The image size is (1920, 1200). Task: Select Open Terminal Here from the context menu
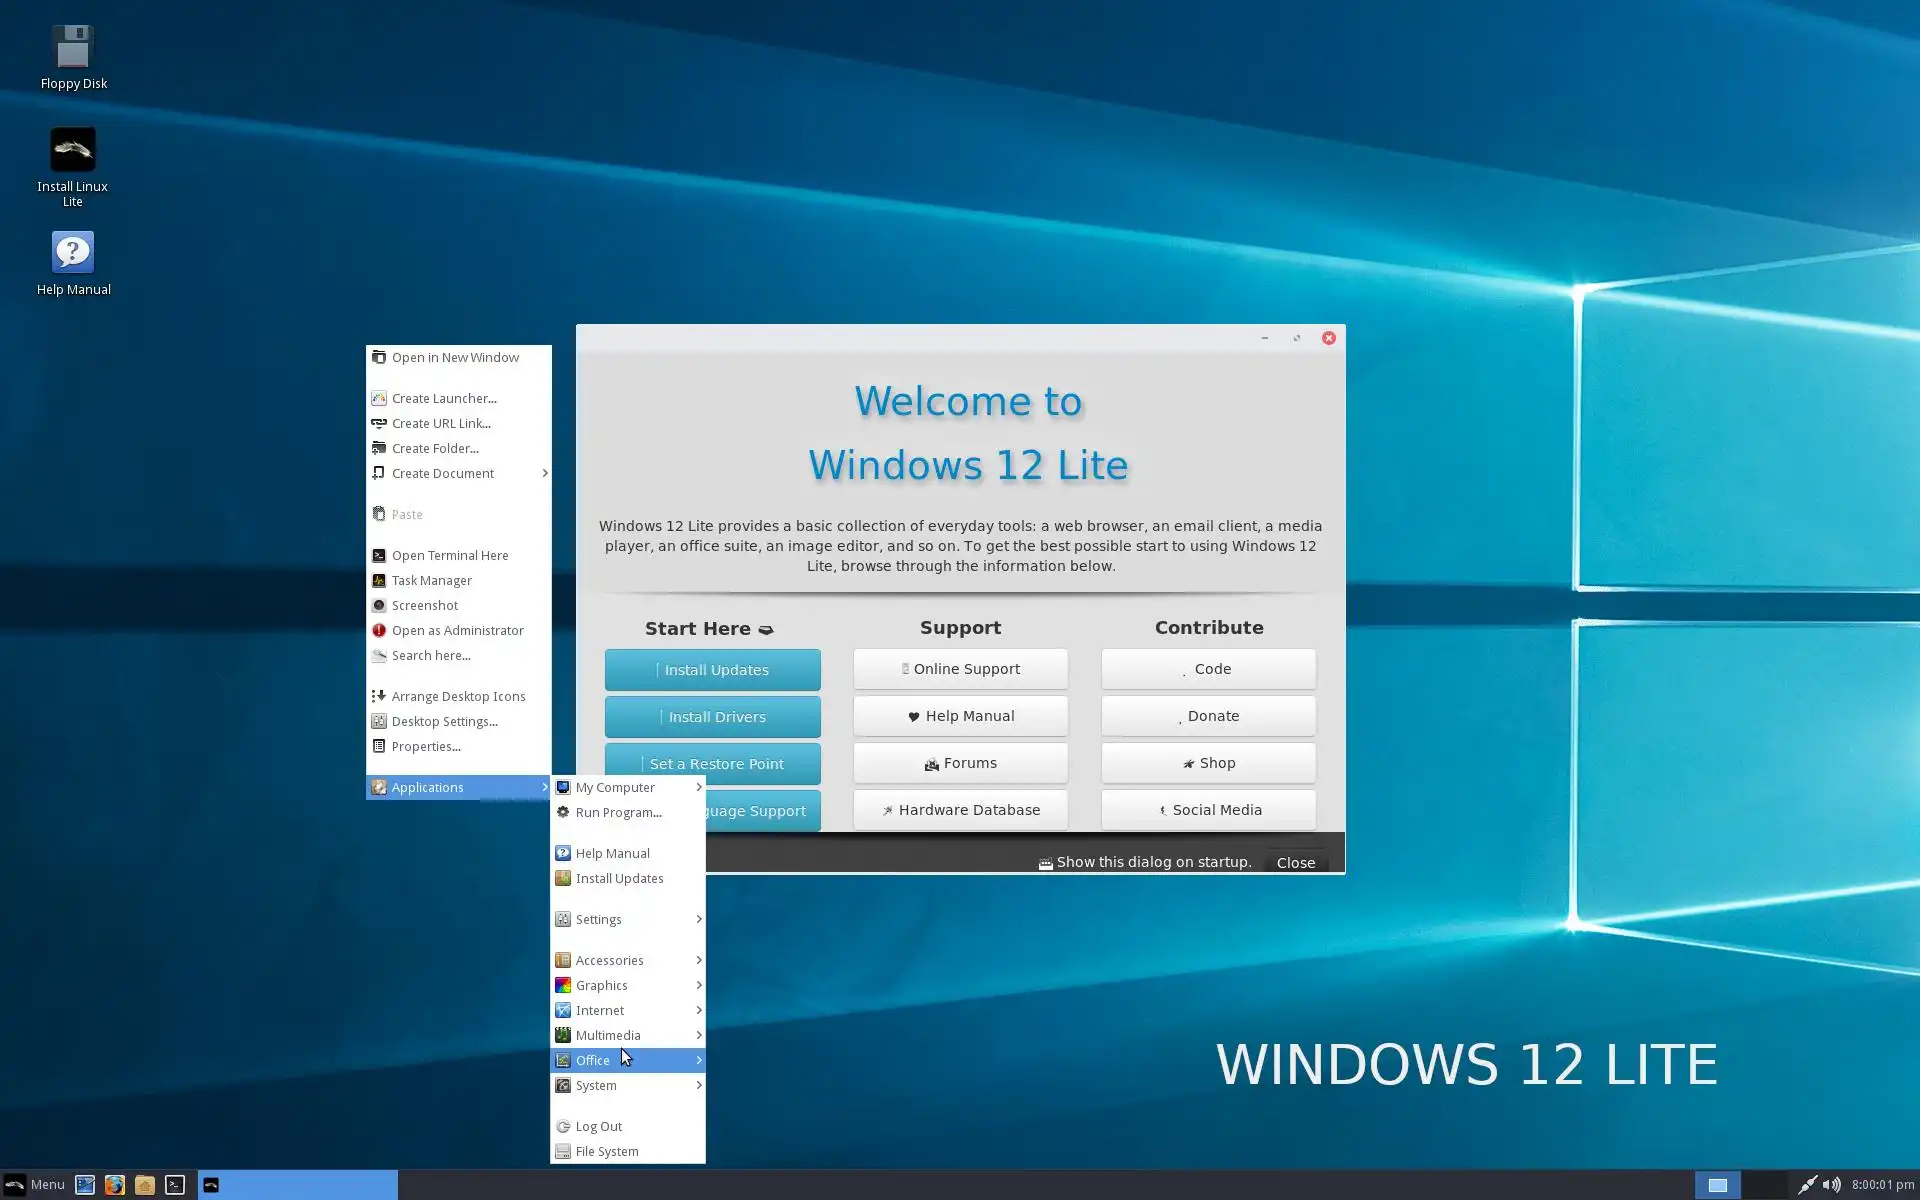click(450, 555)
